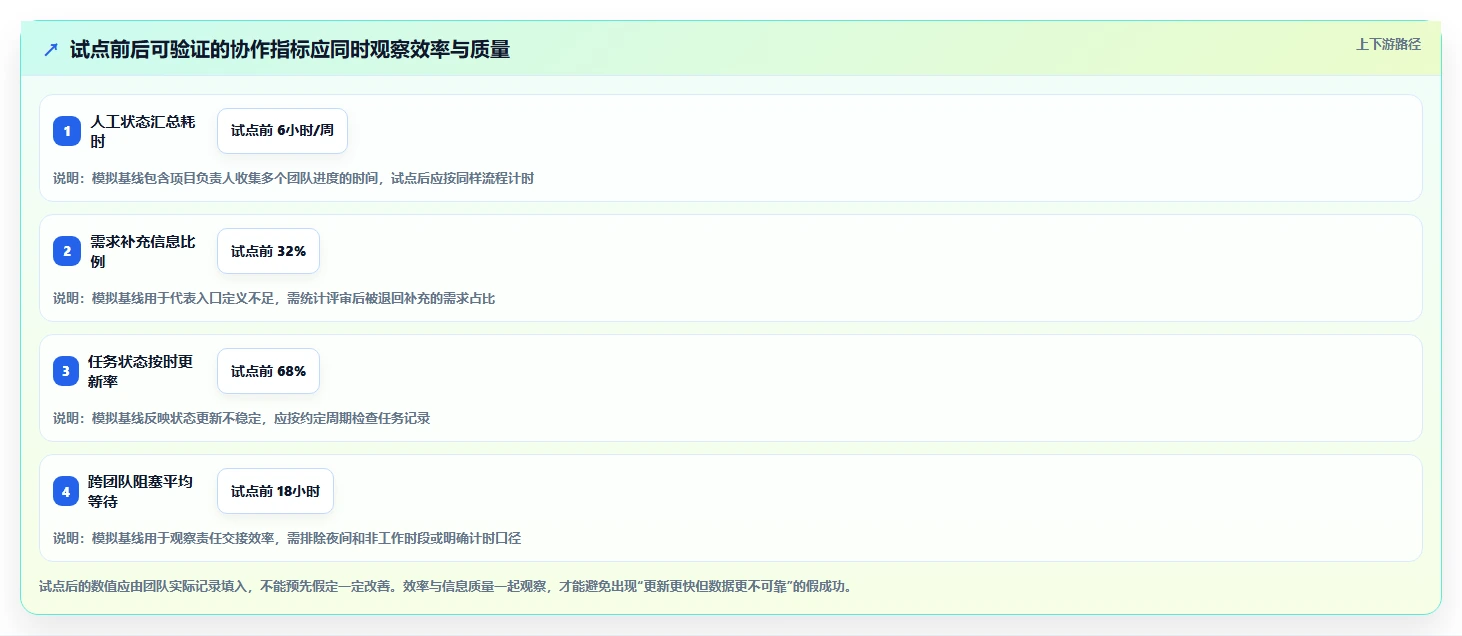Click the arrow icon beside the heading
1462x636 pixels.
[x=51, y=50]
